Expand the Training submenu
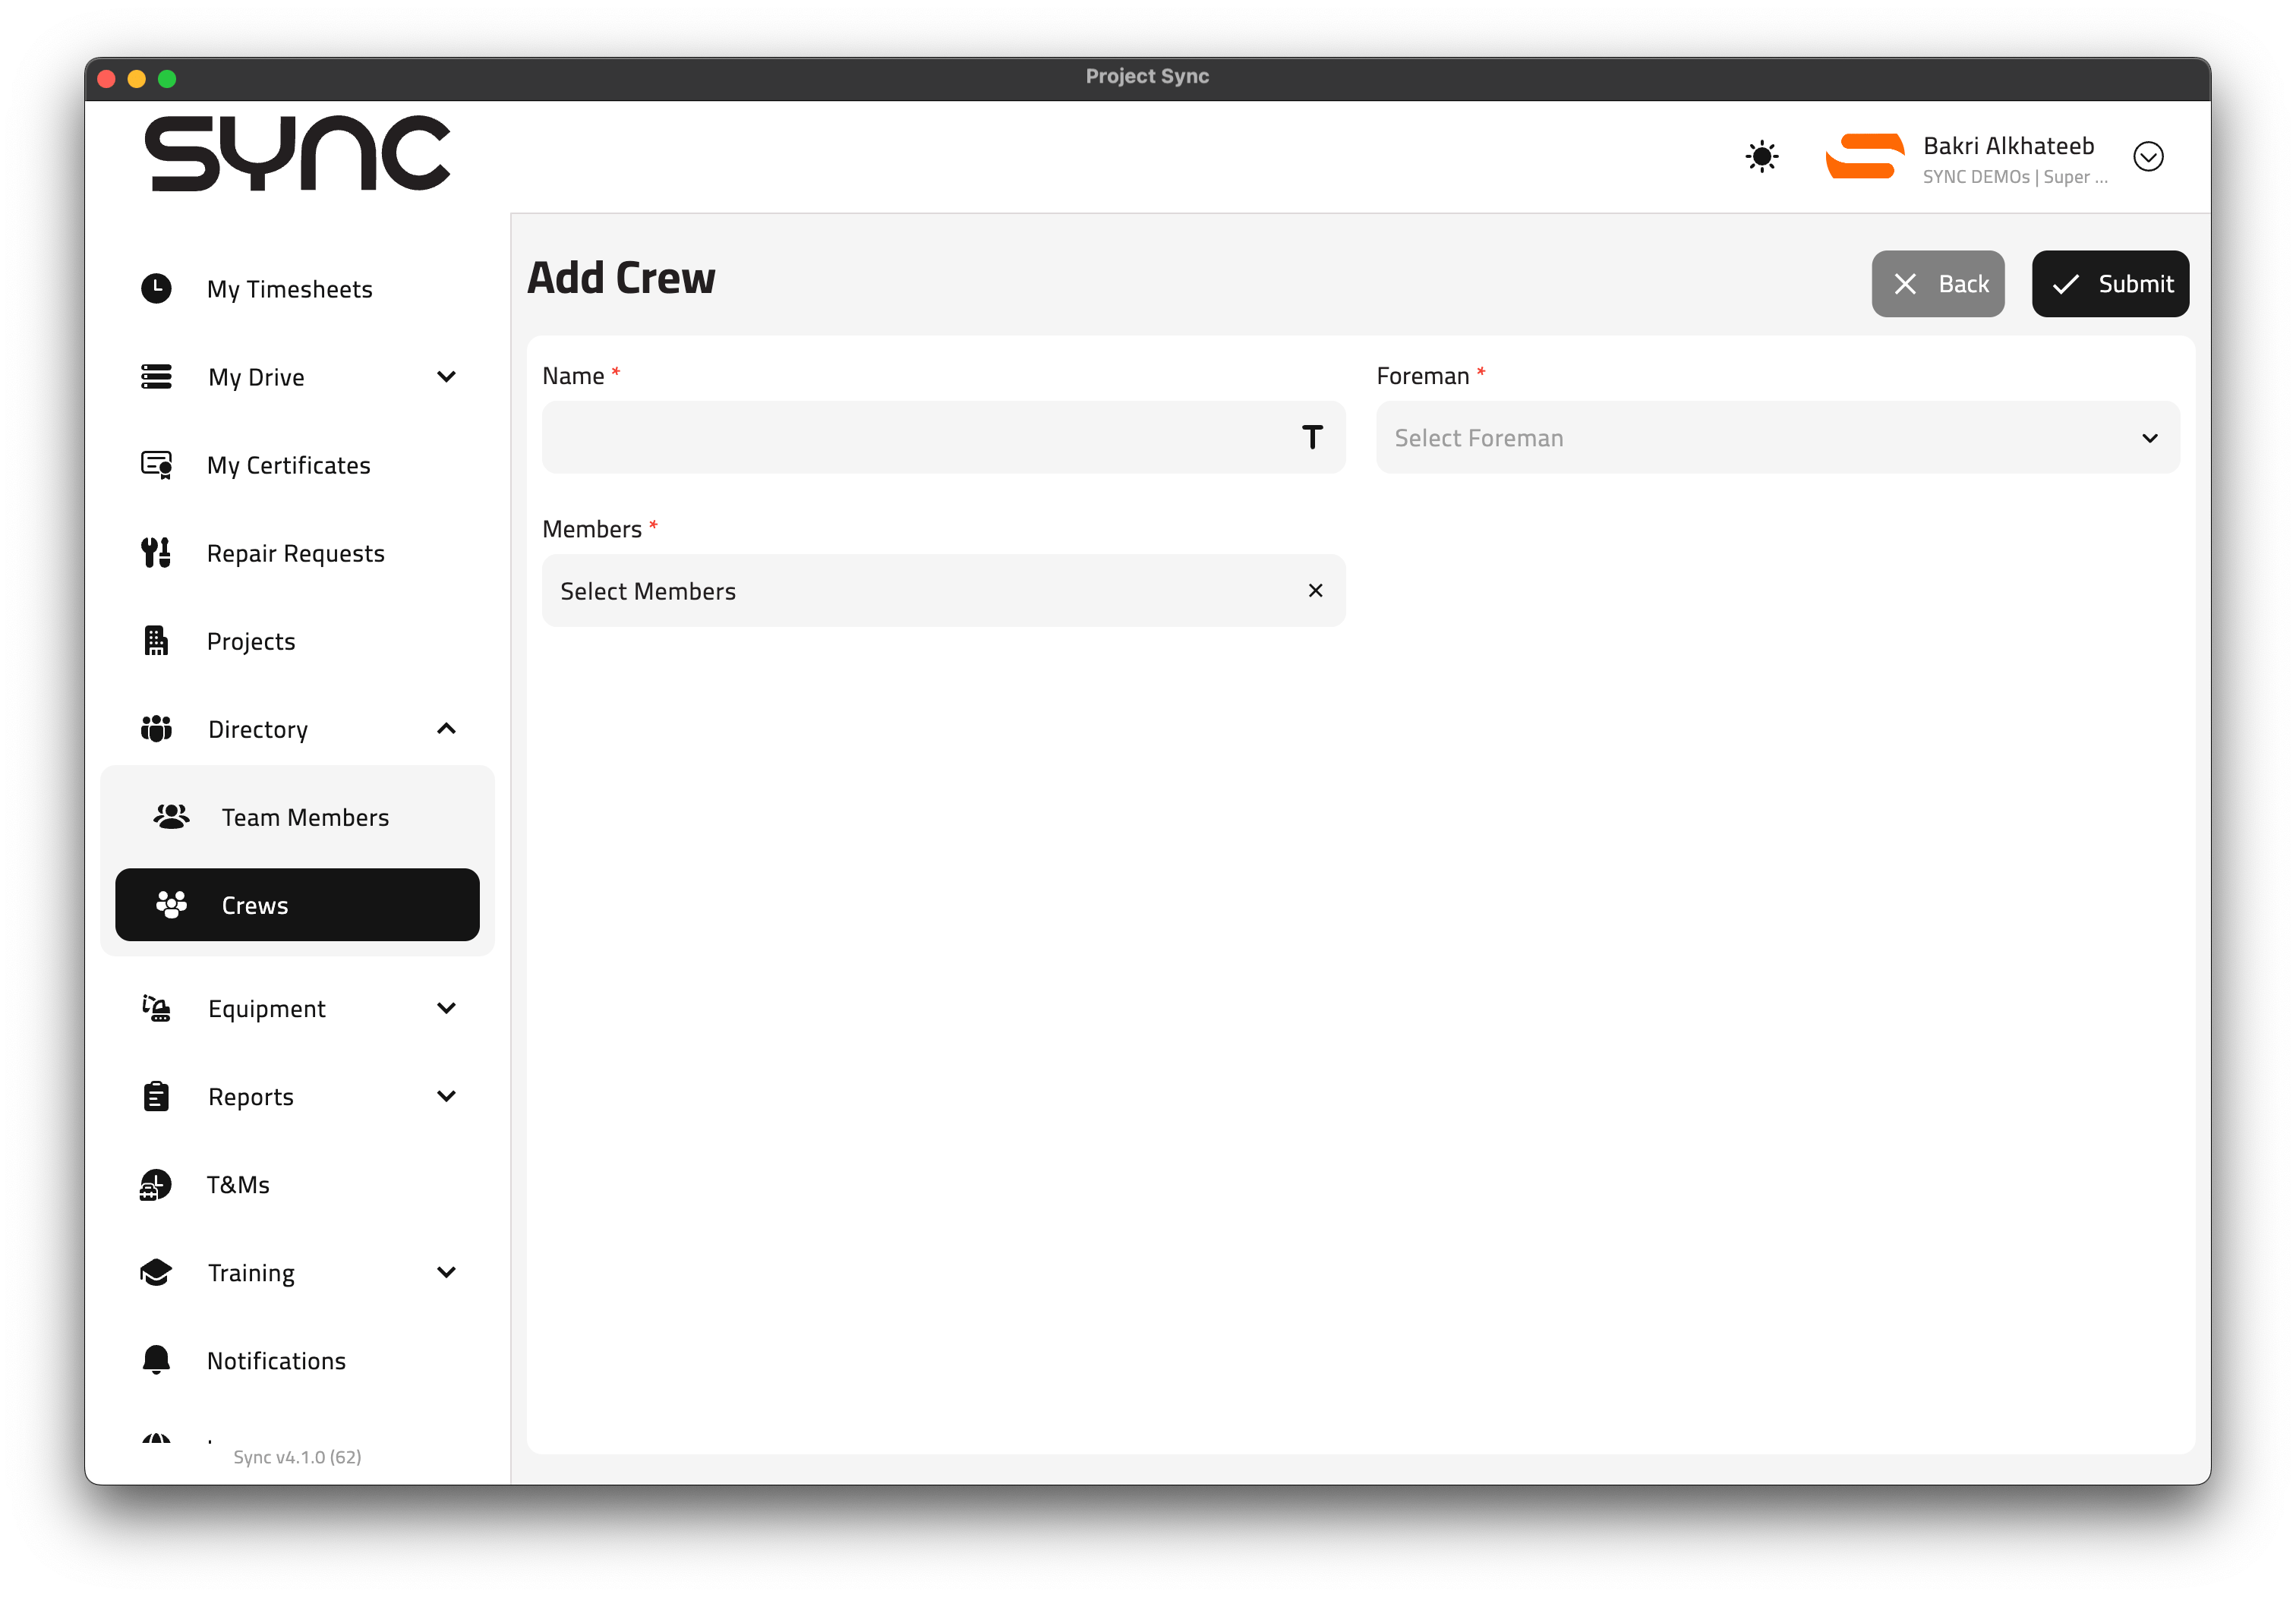This screenshot has width=2296, height=1597. (x=446, y=1272)
